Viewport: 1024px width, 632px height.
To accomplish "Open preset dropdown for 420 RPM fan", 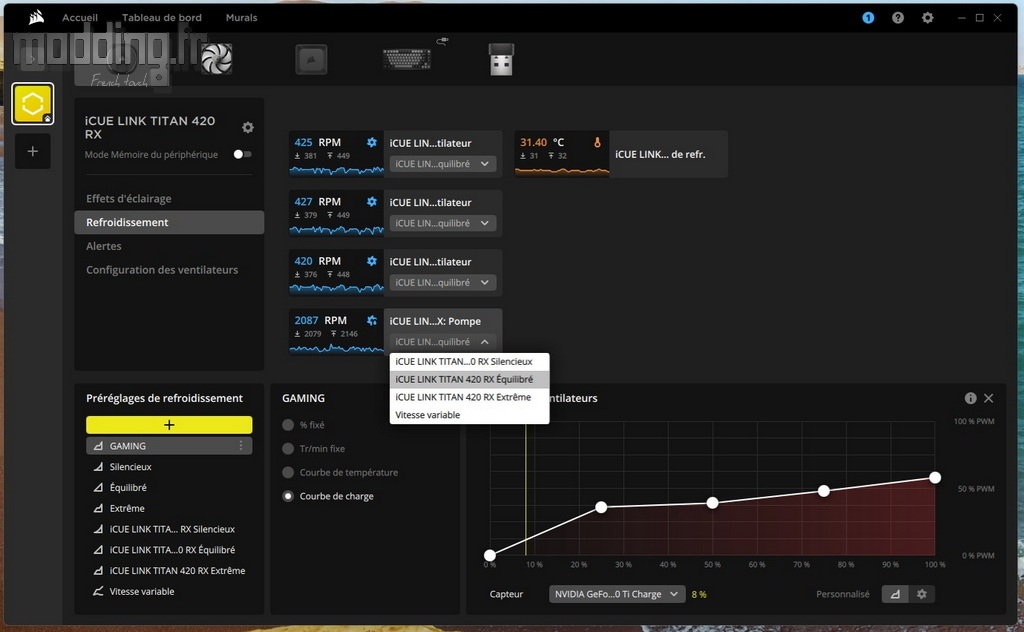I will point(443,283).
